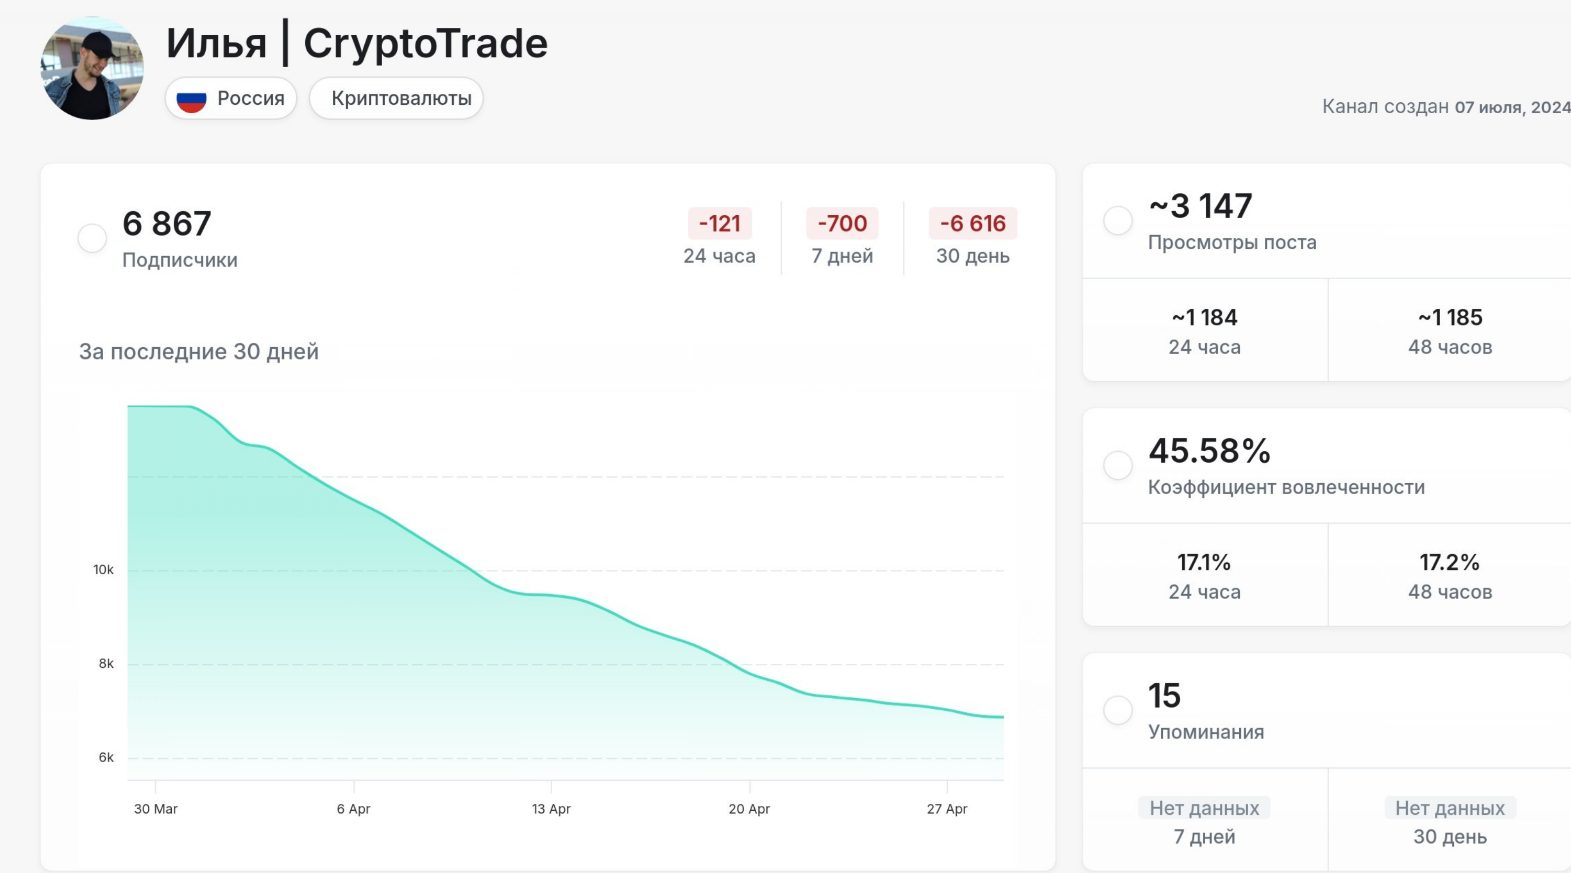This screenshot has height=873, width=1571.
Task: Select the -6 616 30 день change
Action: (972, 238)
